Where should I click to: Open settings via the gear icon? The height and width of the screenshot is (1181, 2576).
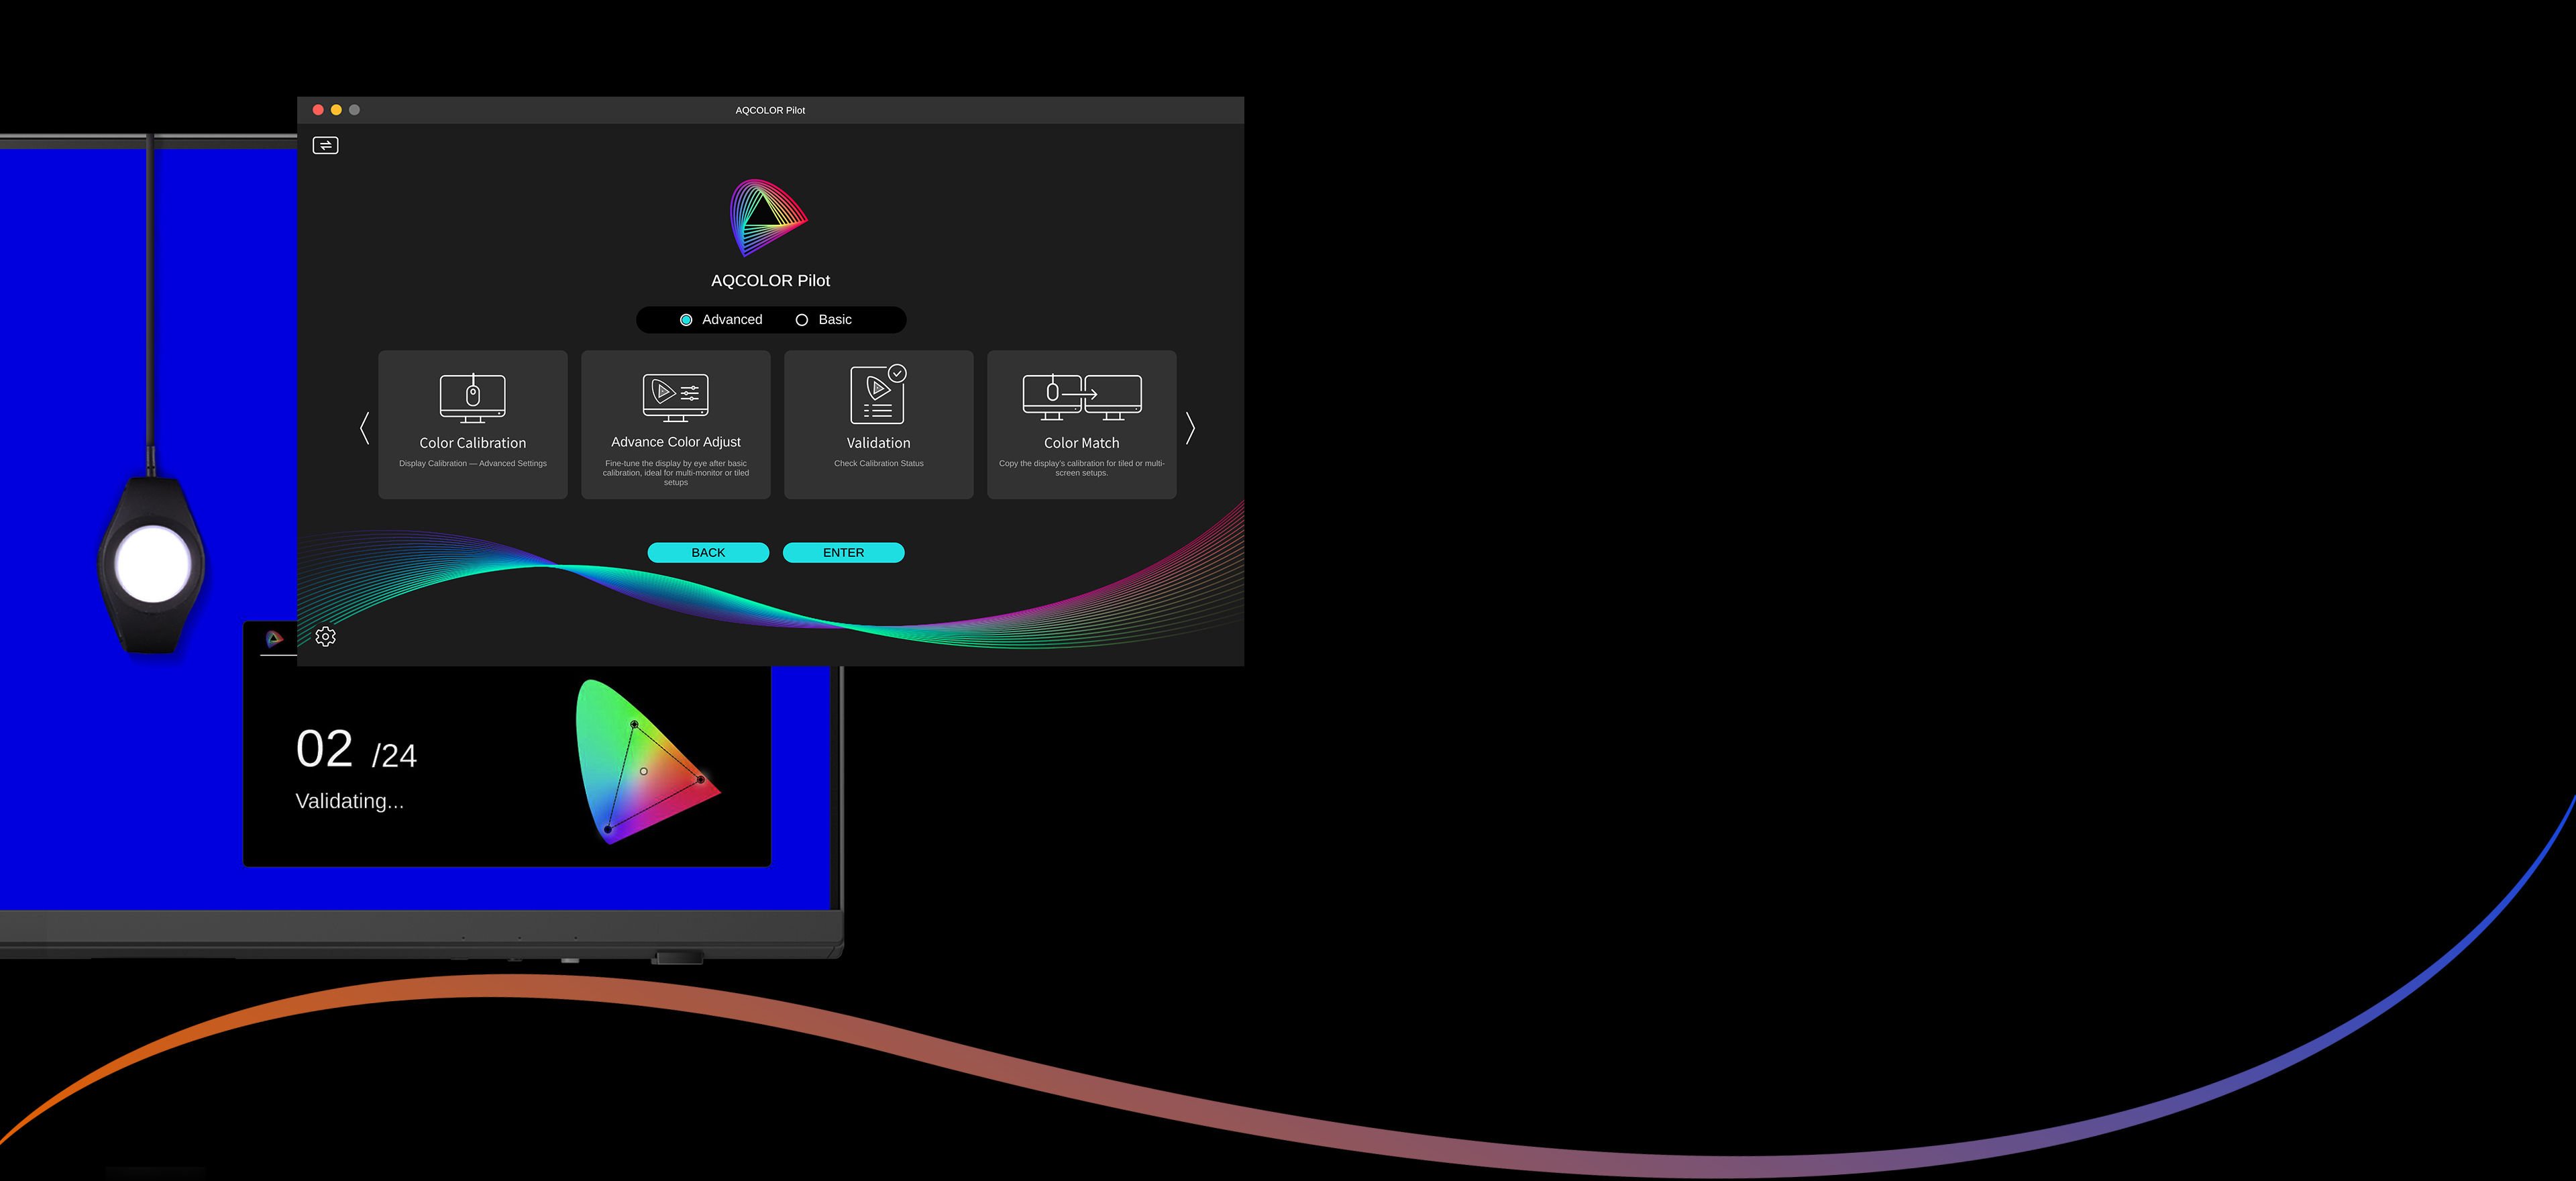tap(325, 636)
